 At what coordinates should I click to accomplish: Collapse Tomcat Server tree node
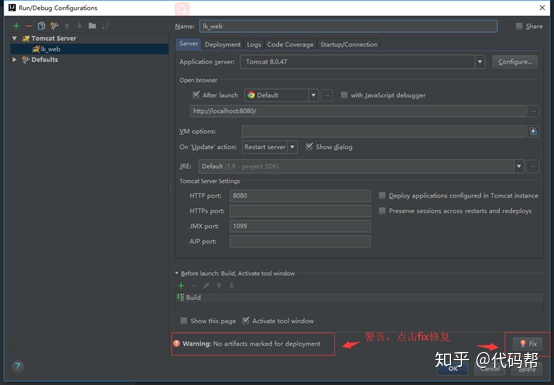click(14, 38)
